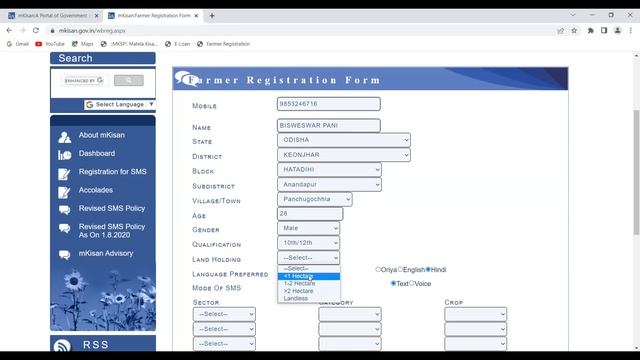The width and height of the screenshot is (640, 360).
Task: Open the District dropdown showing KEONJHAR
Action: pos(344,155)
